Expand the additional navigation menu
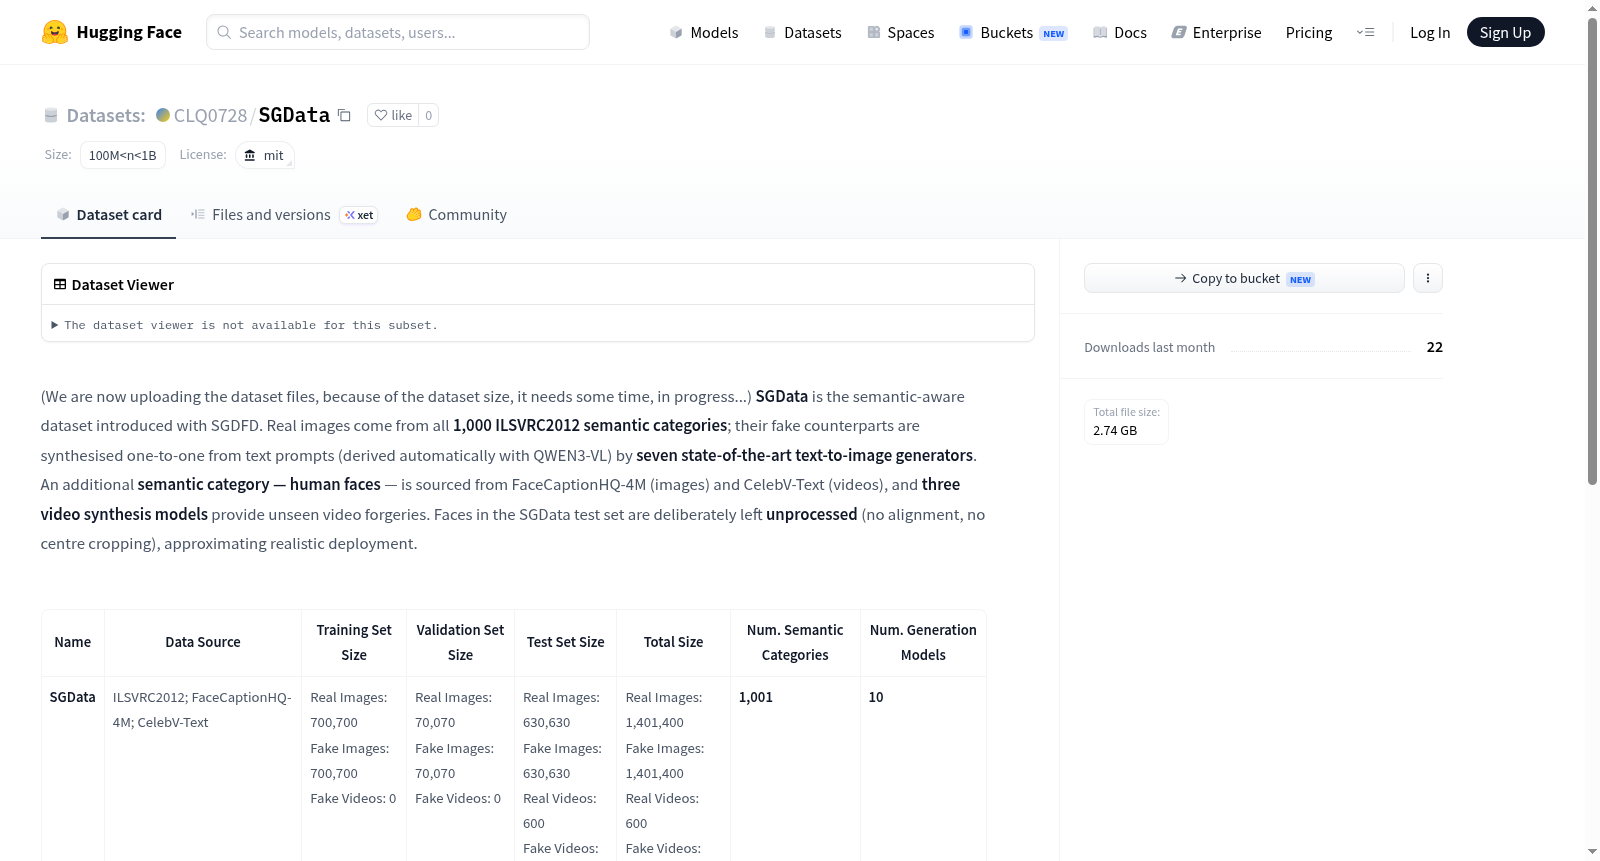The height and width of the screenshot is (861, 1600). 1365,32
